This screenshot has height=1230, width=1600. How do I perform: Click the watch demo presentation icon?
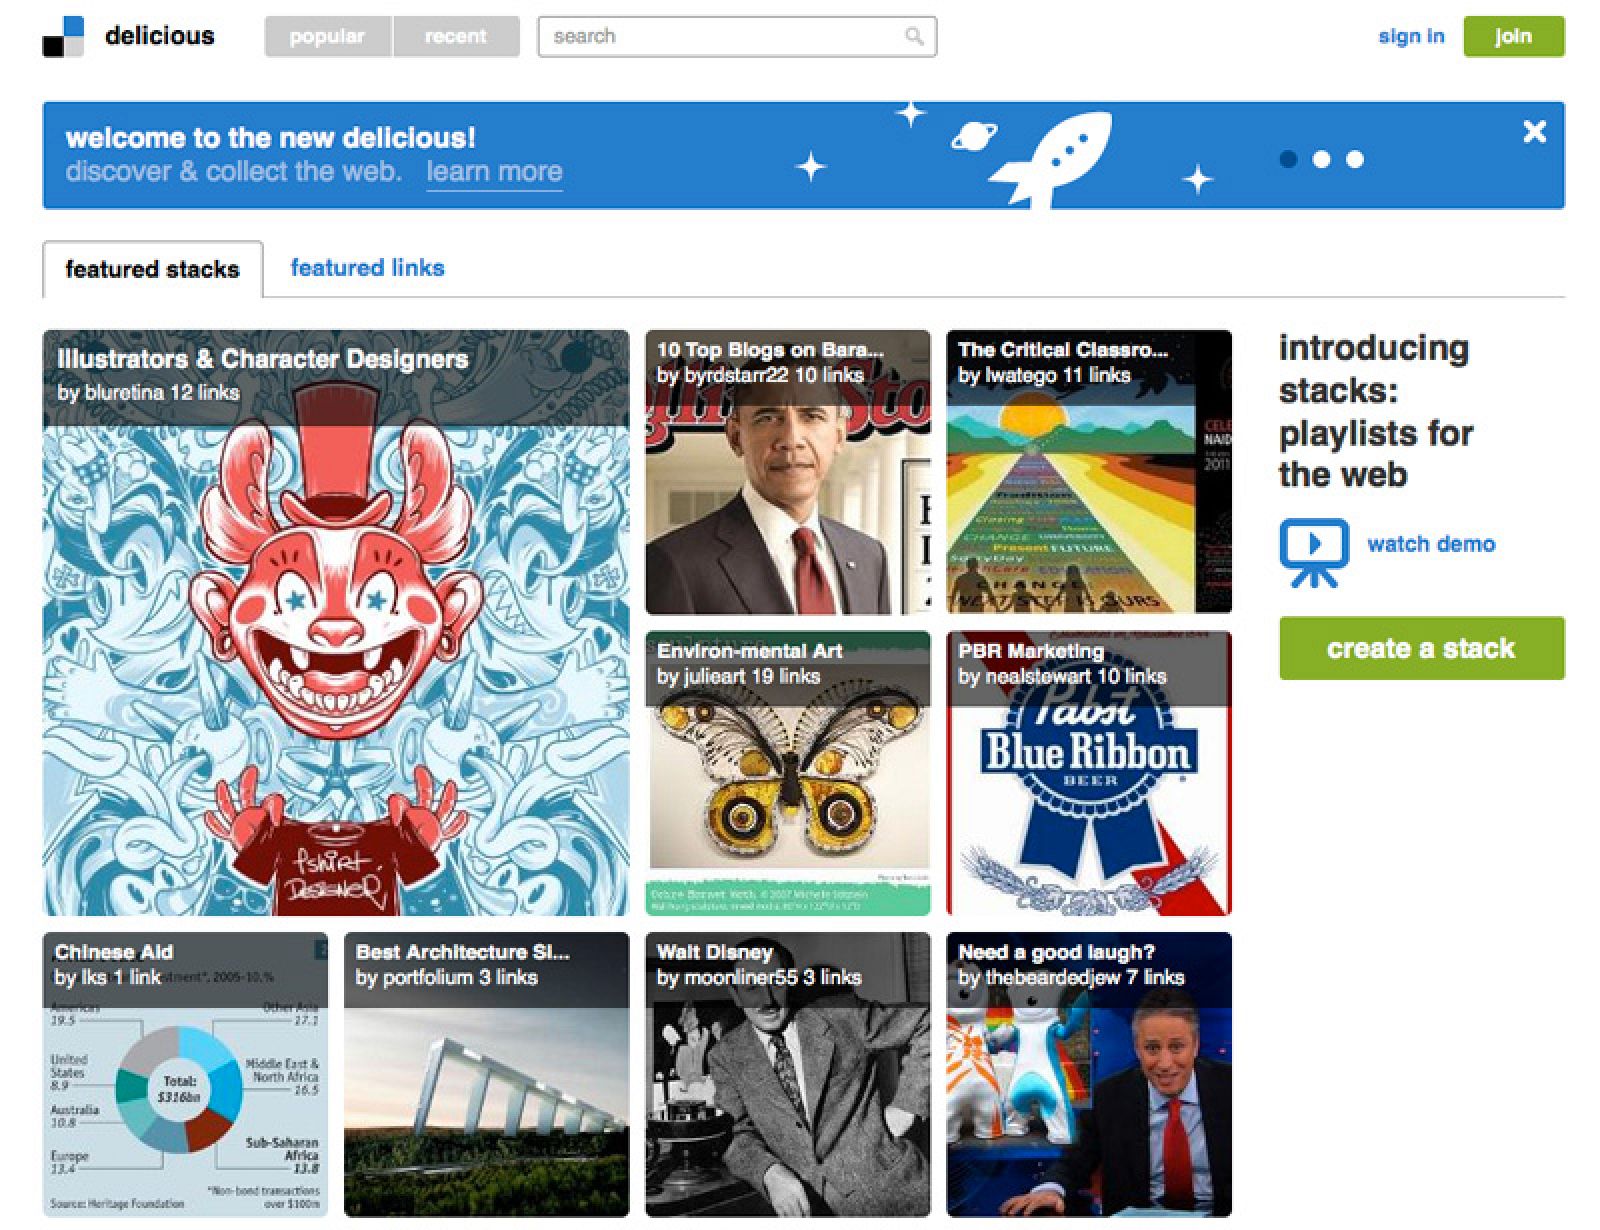pyautogui.click(x=1313, y=551)
